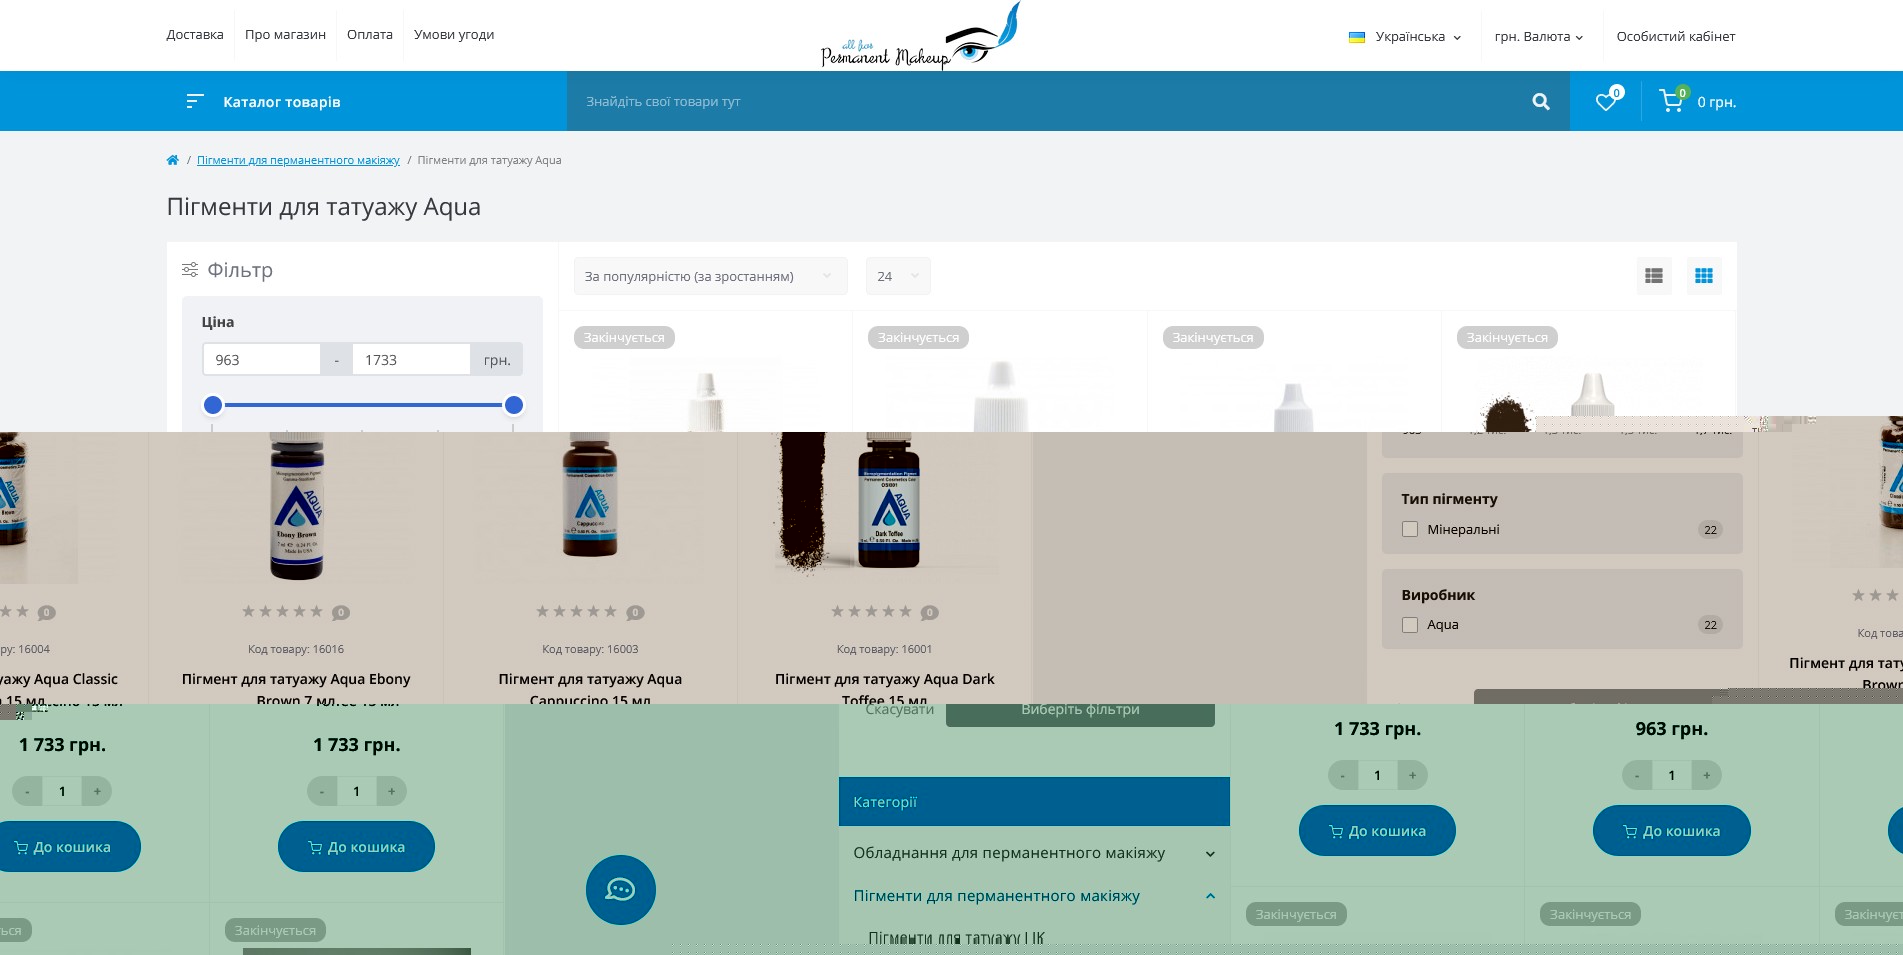Click star rating of product 16016
1903x955 pixels.
[283, 612]
